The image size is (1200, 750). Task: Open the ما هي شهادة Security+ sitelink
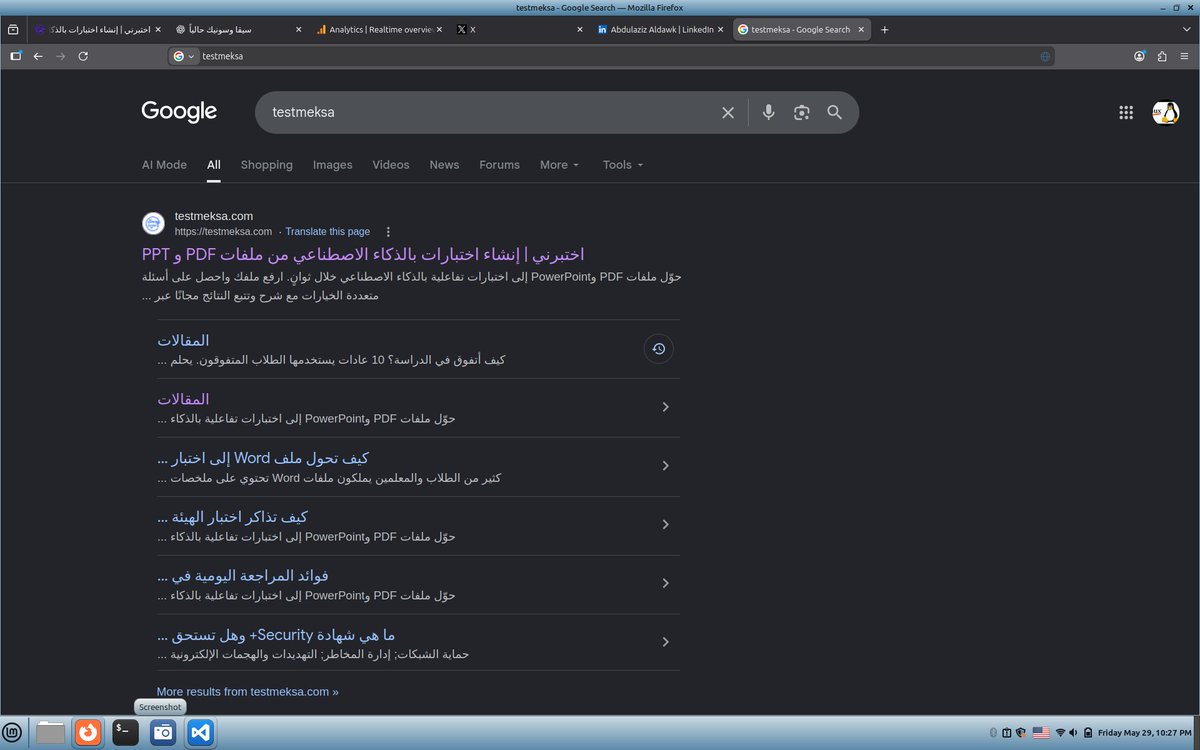click(x=276, y=635)
